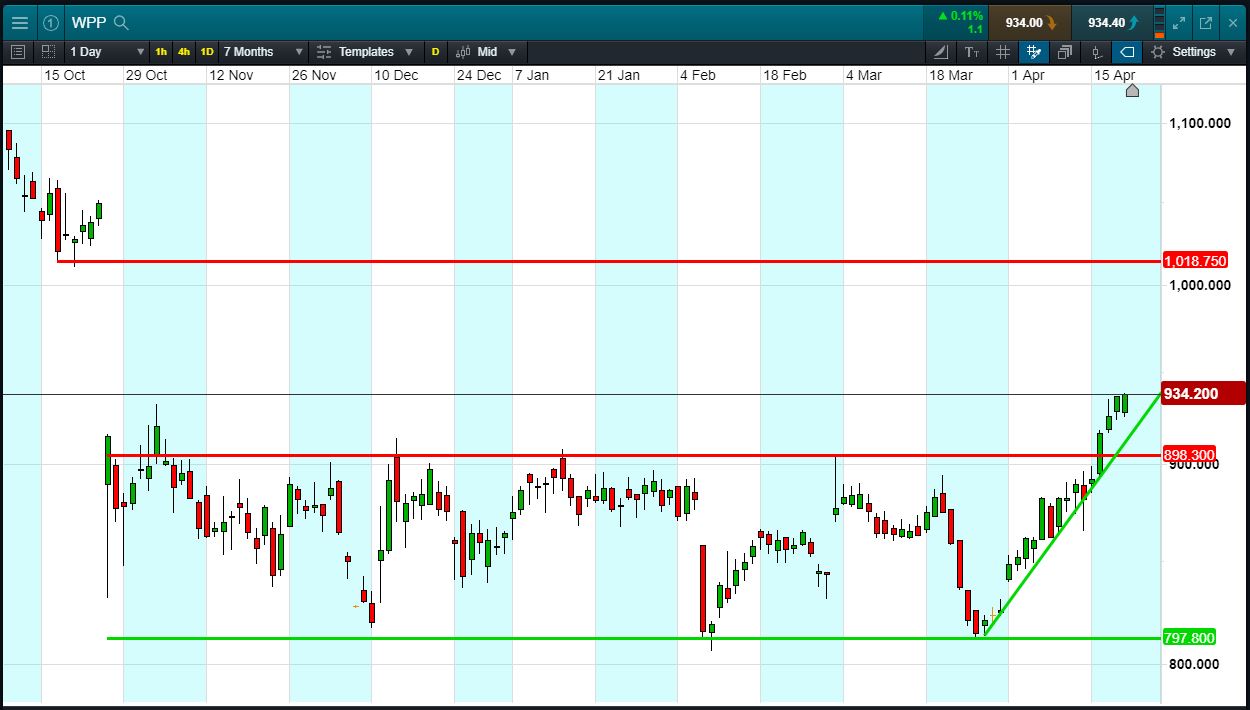
Task: Click the search magnifier next to WPP
Action: 121,22
